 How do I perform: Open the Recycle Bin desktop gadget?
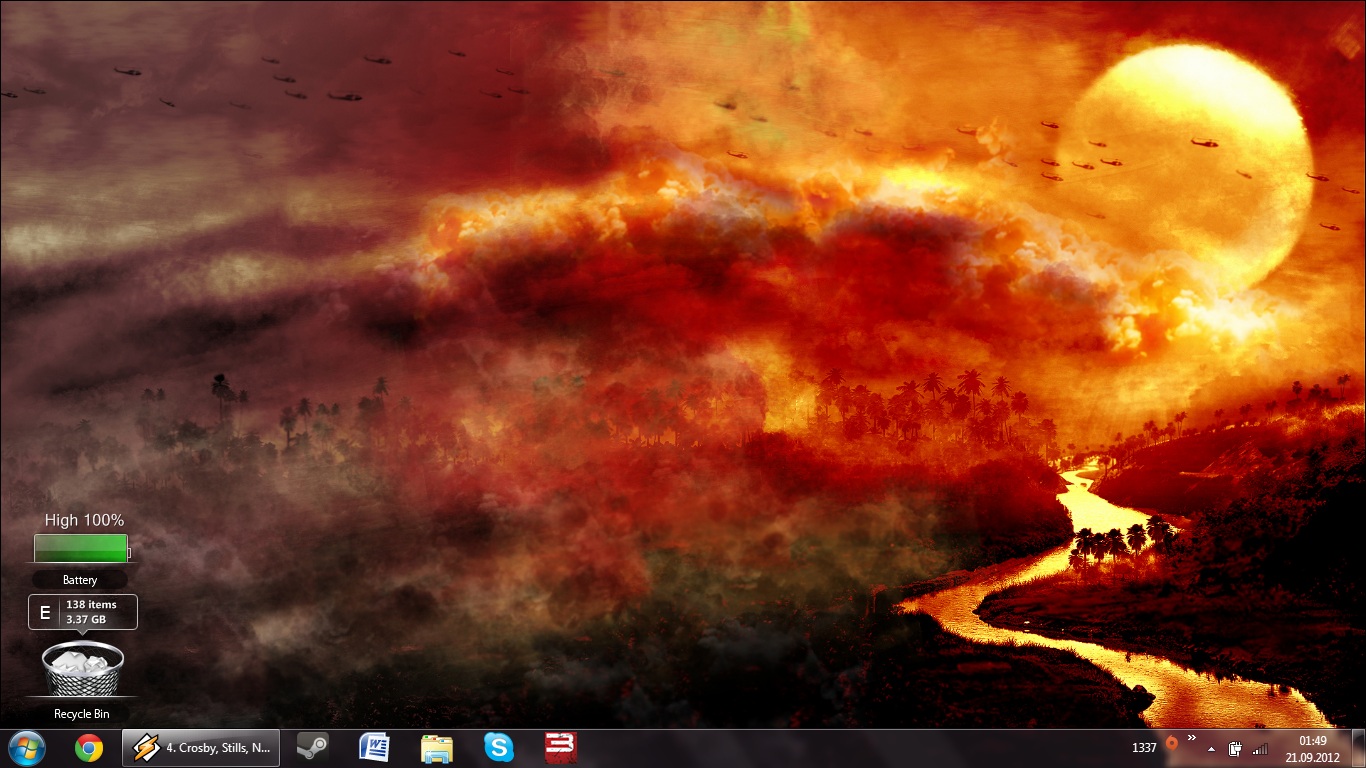tap(82, 669)
